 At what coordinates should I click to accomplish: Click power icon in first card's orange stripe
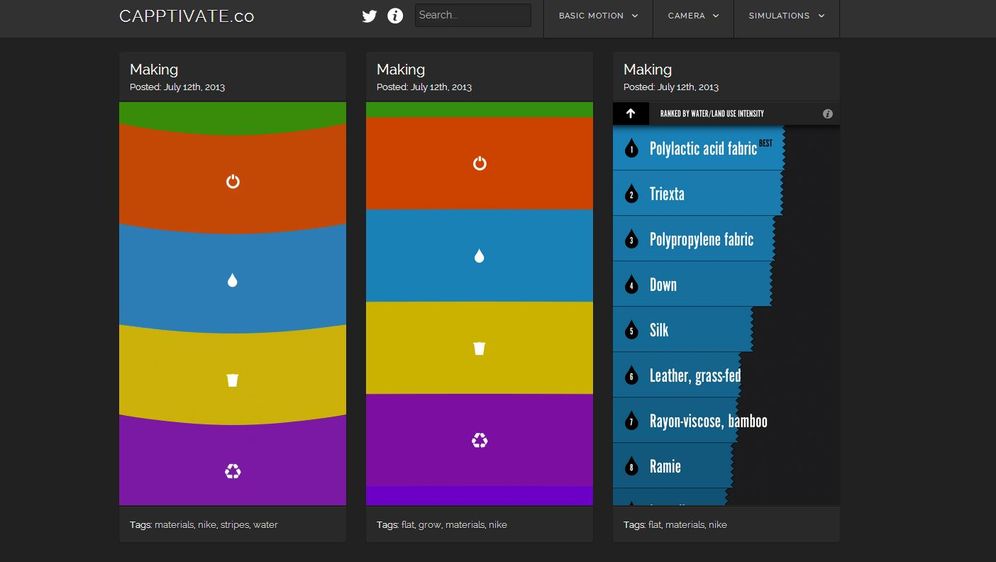pos(233,181)
